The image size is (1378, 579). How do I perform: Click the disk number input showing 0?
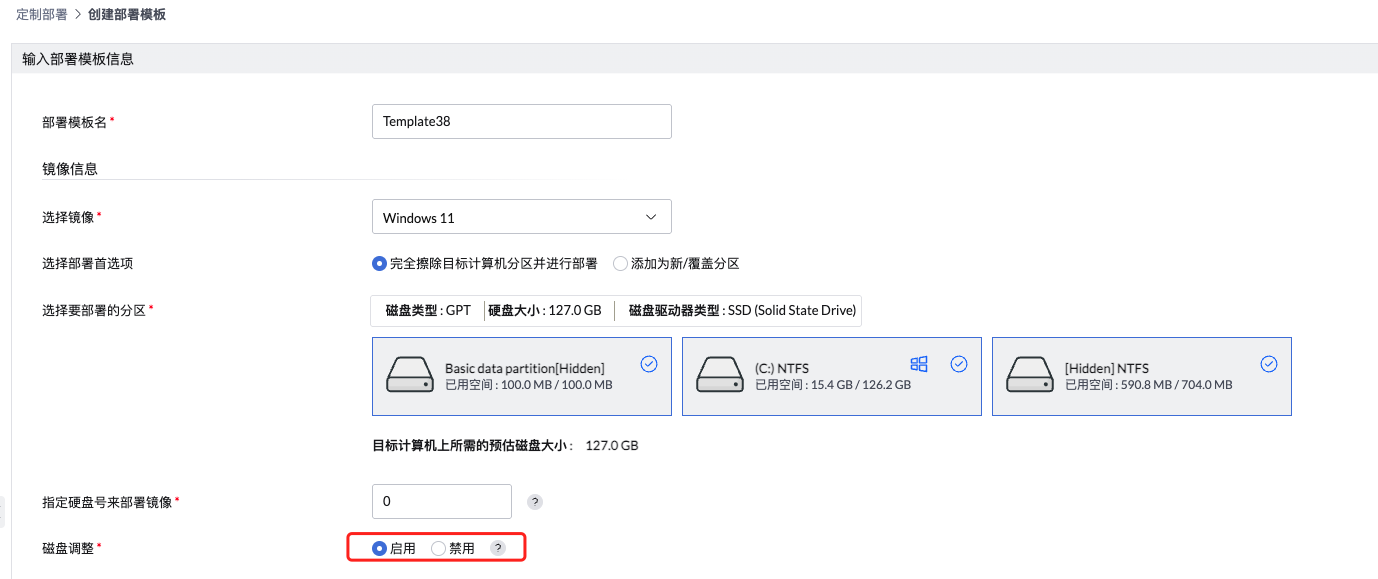pyautogui.click(x=441, y=501)
